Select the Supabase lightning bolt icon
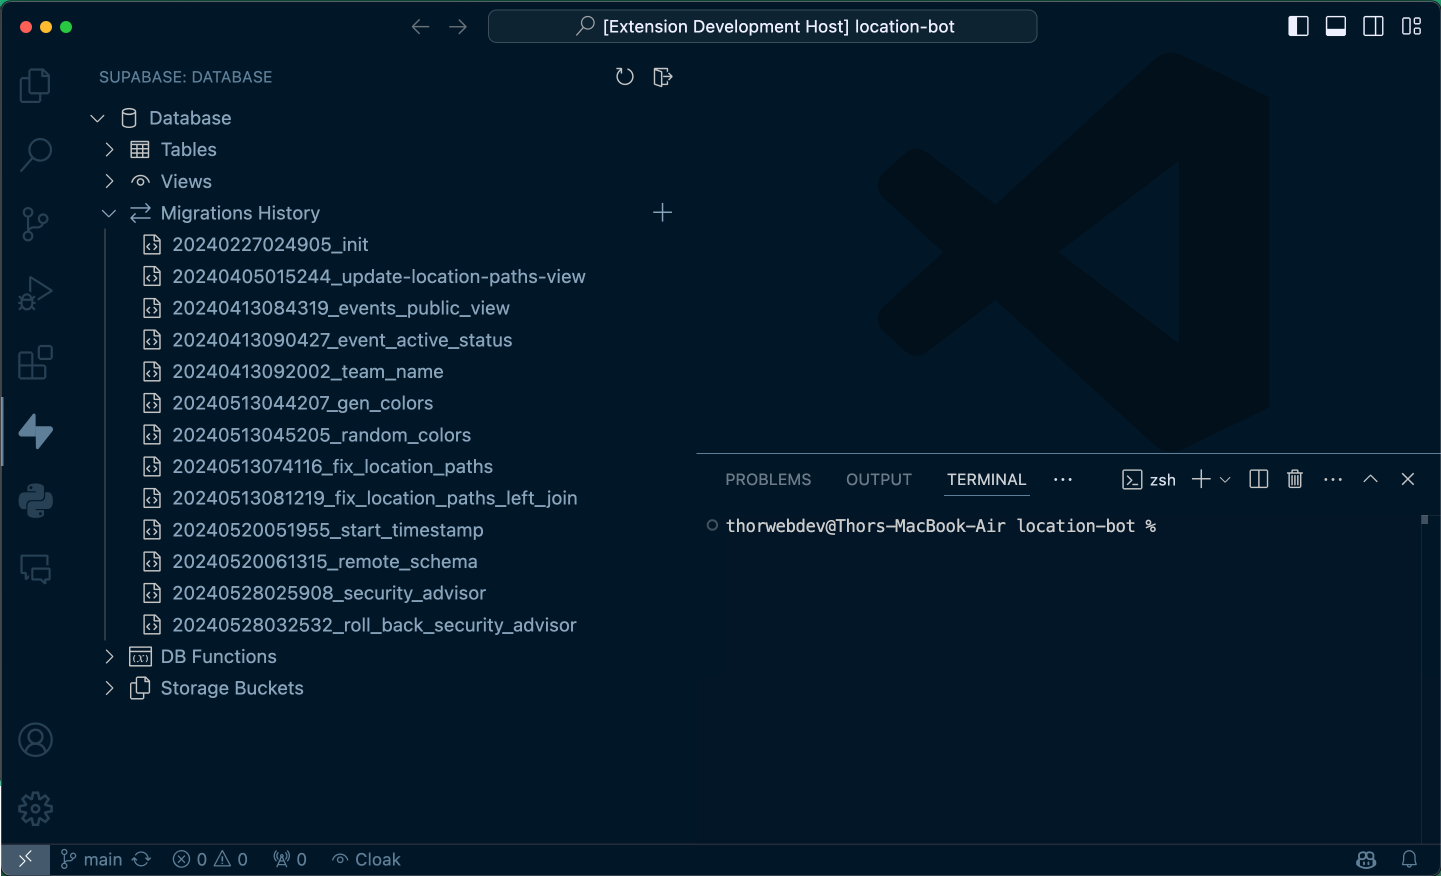Viewport: 1441px width, 876px height. click(x=35, y=431)
